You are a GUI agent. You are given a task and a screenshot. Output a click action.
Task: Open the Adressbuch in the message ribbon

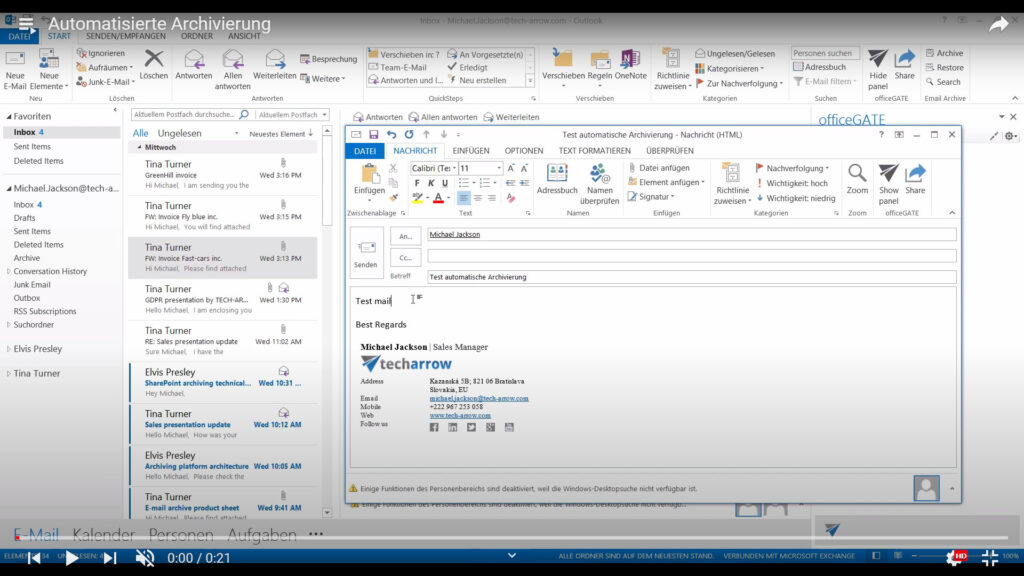(557, 178)
